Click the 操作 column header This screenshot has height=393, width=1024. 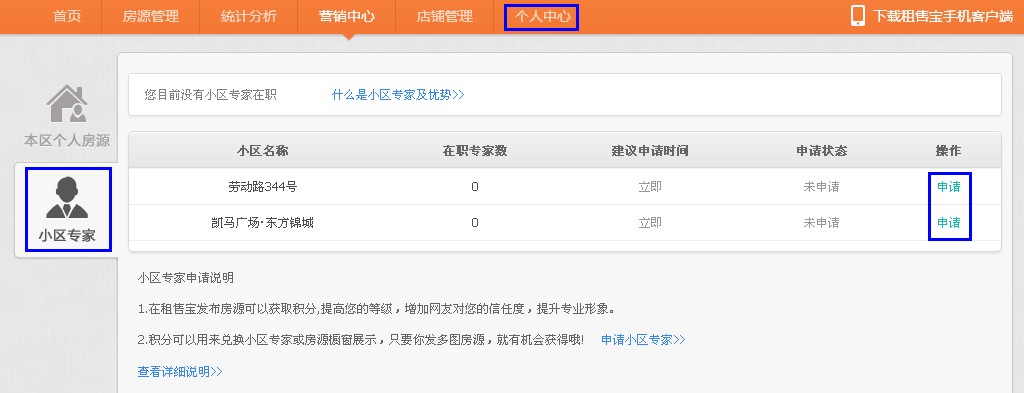(x=948, y=151)
